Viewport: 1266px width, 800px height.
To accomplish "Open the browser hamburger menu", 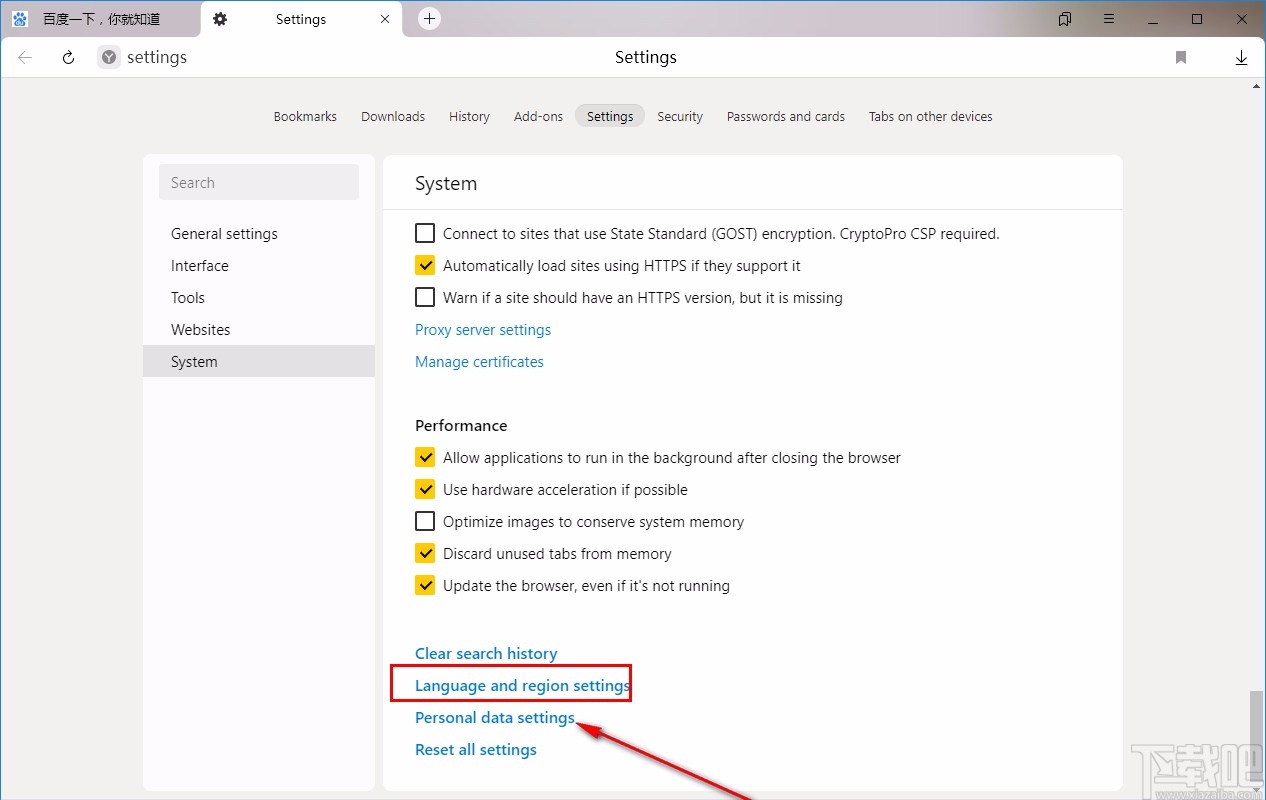I will click(1109, 19).
